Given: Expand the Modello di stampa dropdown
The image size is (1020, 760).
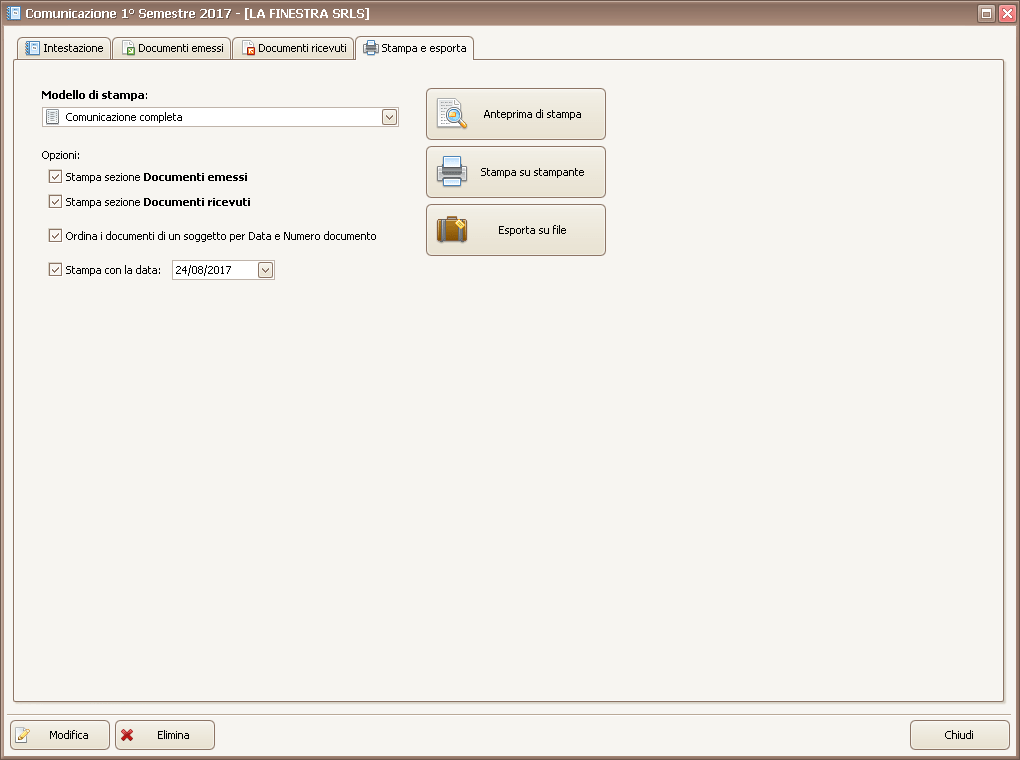Looking at the screenshot, I should pyautogui.click(x=389, y=117).
